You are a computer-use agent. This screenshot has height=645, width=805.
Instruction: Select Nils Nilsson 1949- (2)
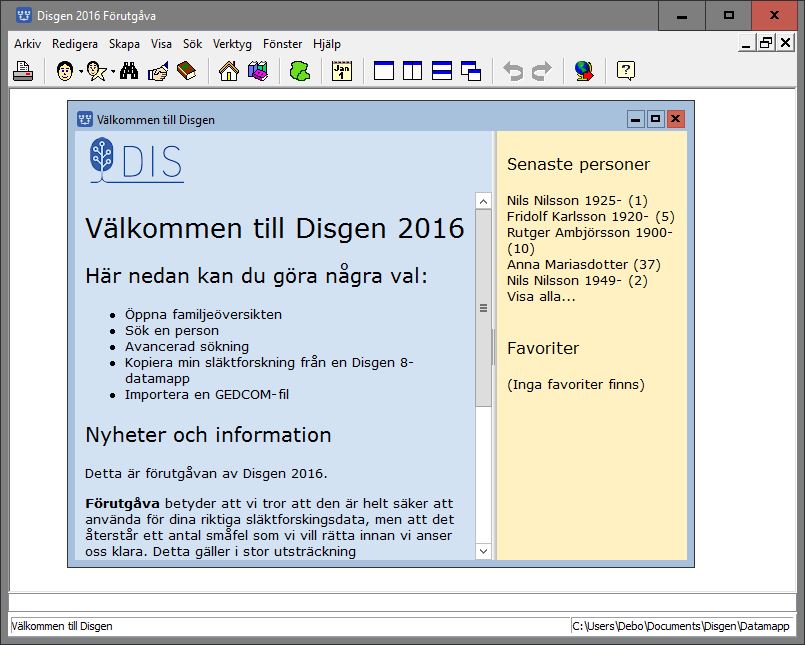pyautogui.click(x=577, y=280)
